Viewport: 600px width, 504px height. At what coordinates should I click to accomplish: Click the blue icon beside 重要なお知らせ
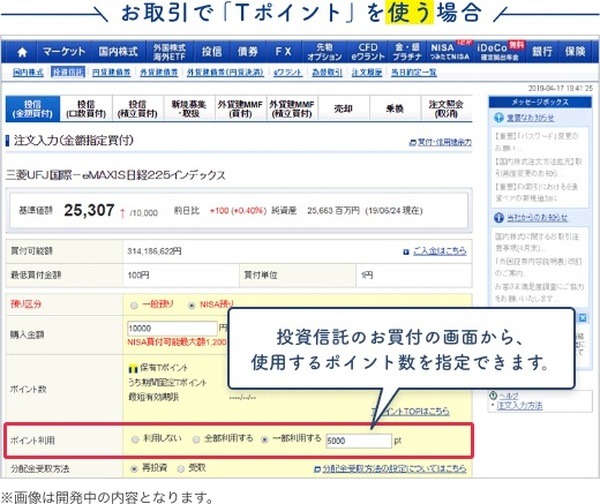coord(499,118)
